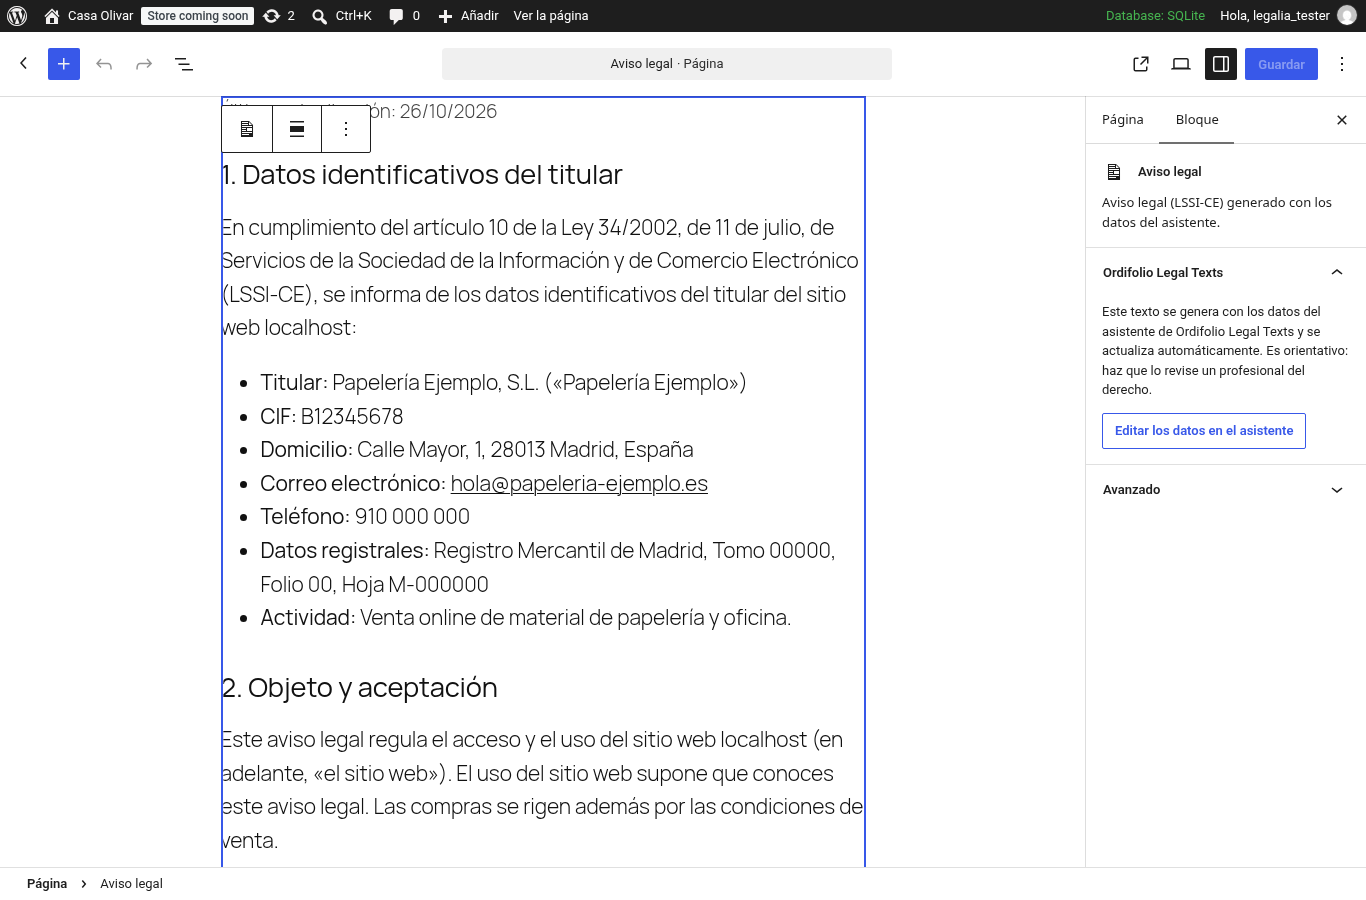Collapse the Ordifolio Legal Texts panel
The image size is (1366, 900).
1226,273
